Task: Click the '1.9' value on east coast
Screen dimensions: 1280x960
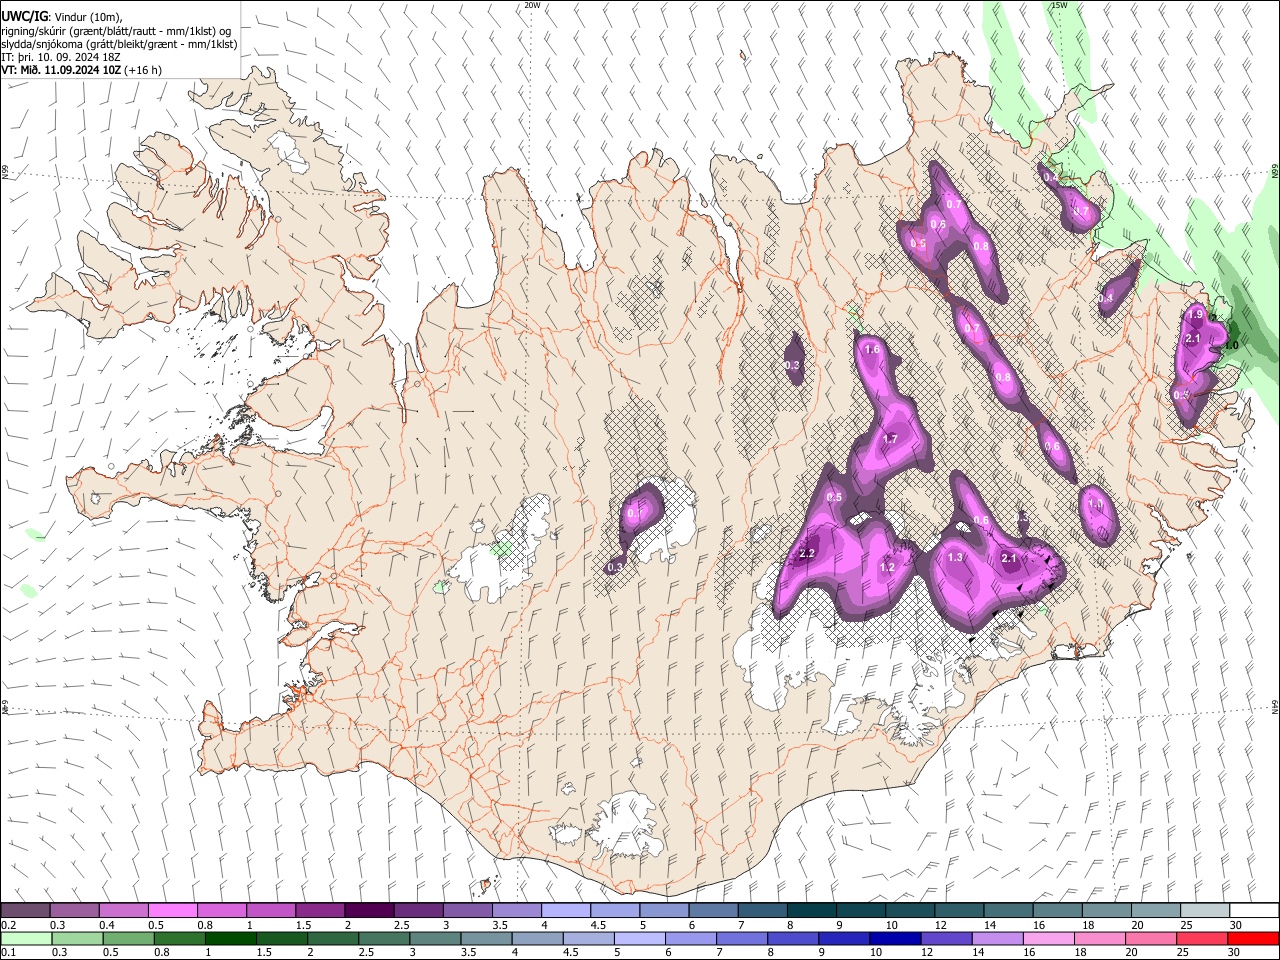Action: click(1194, 315)
